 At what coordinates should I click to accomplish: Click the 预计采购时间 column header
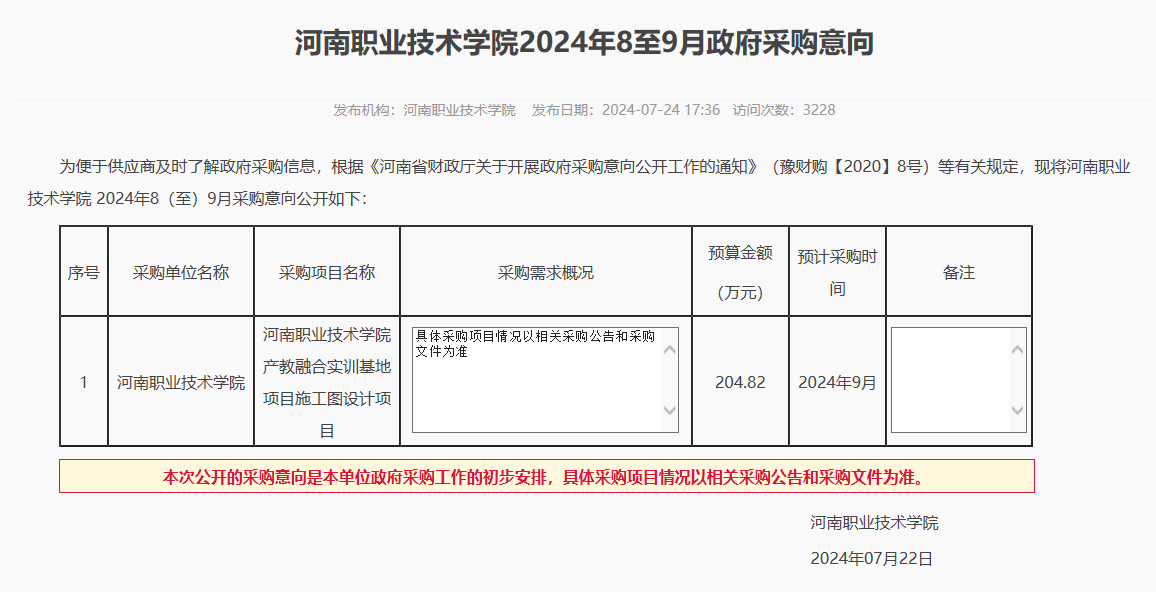[837, 272]
